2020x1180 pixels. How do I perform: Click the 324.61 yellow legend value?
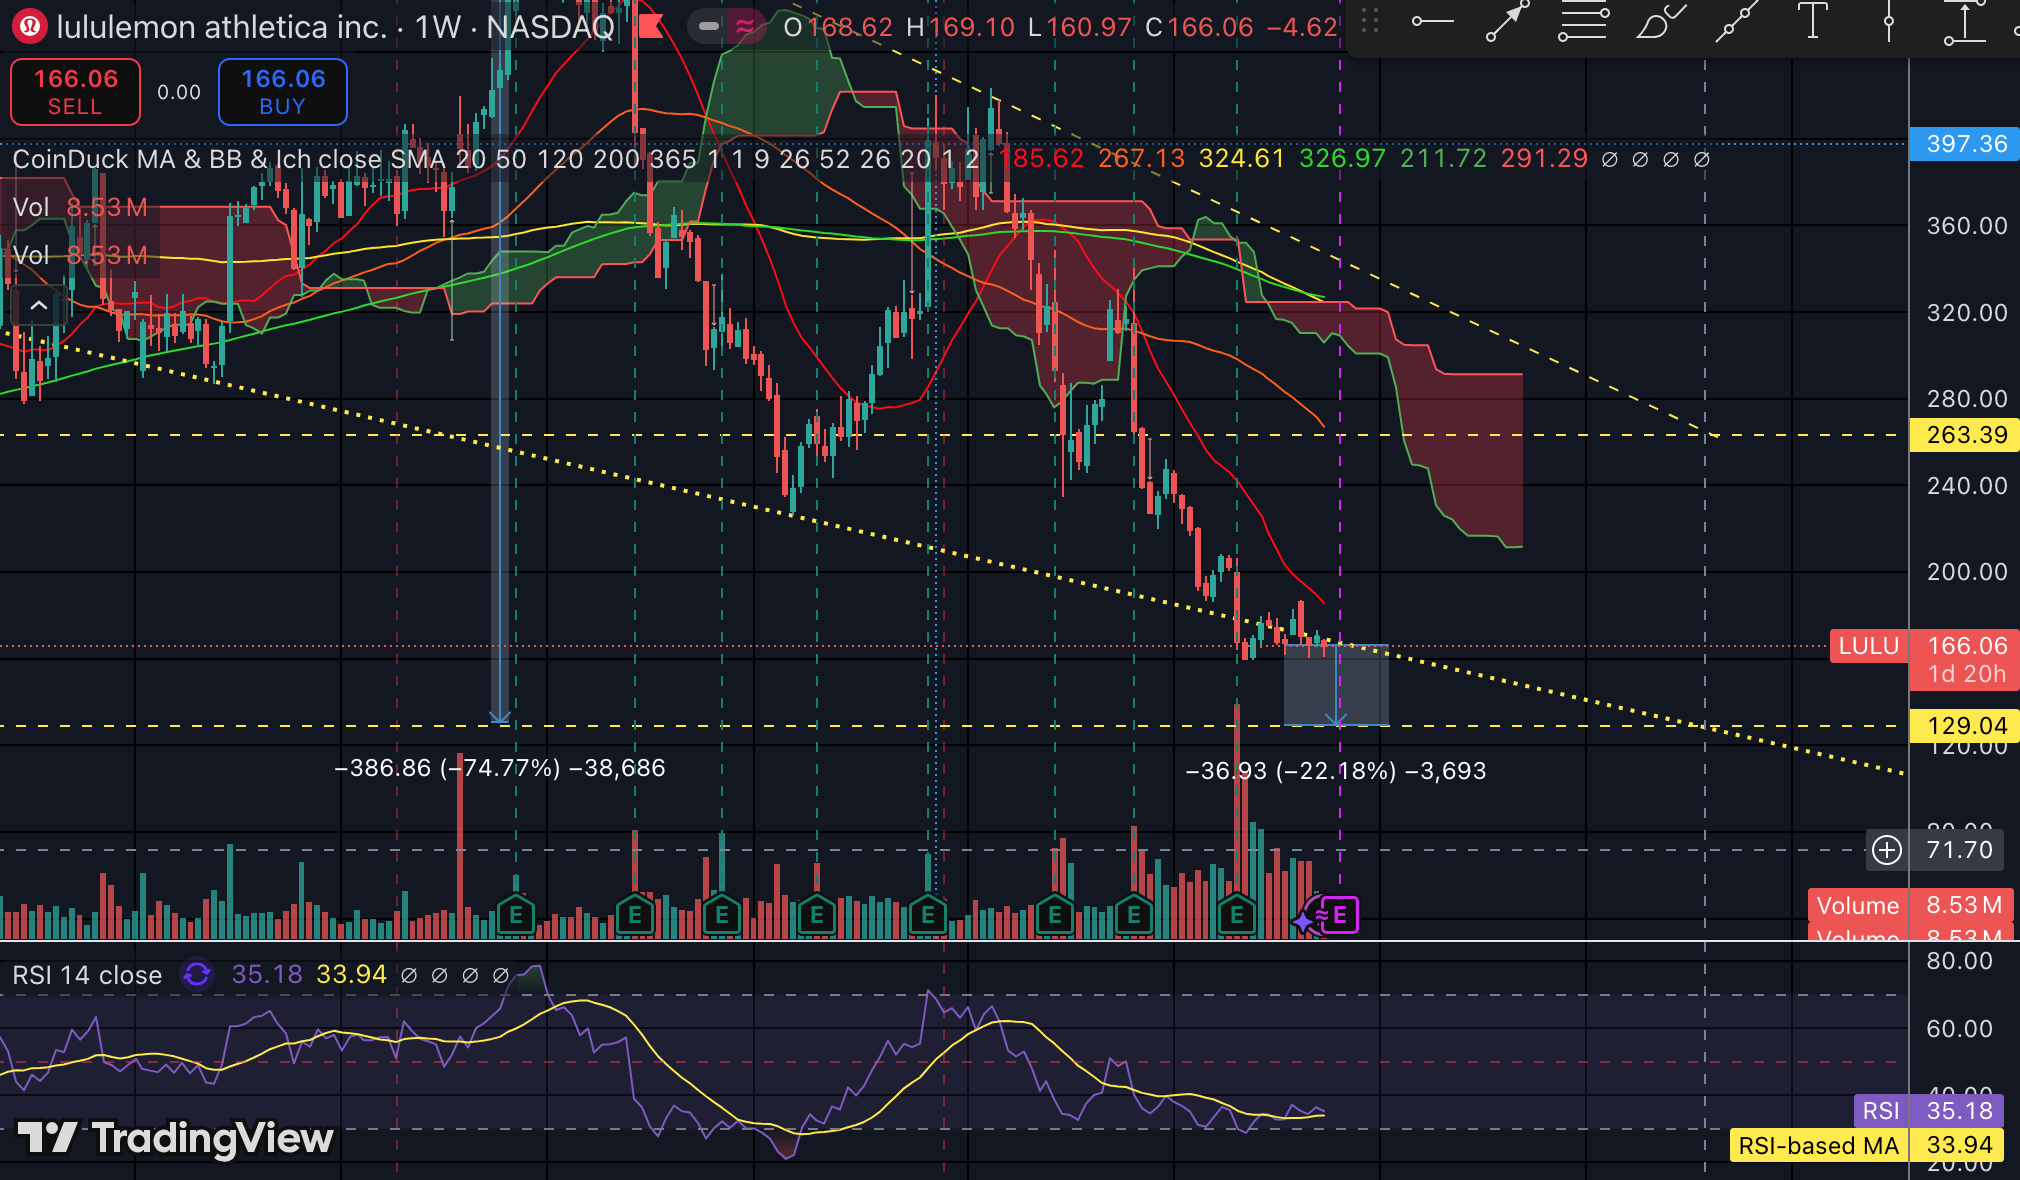(1242, 159)
